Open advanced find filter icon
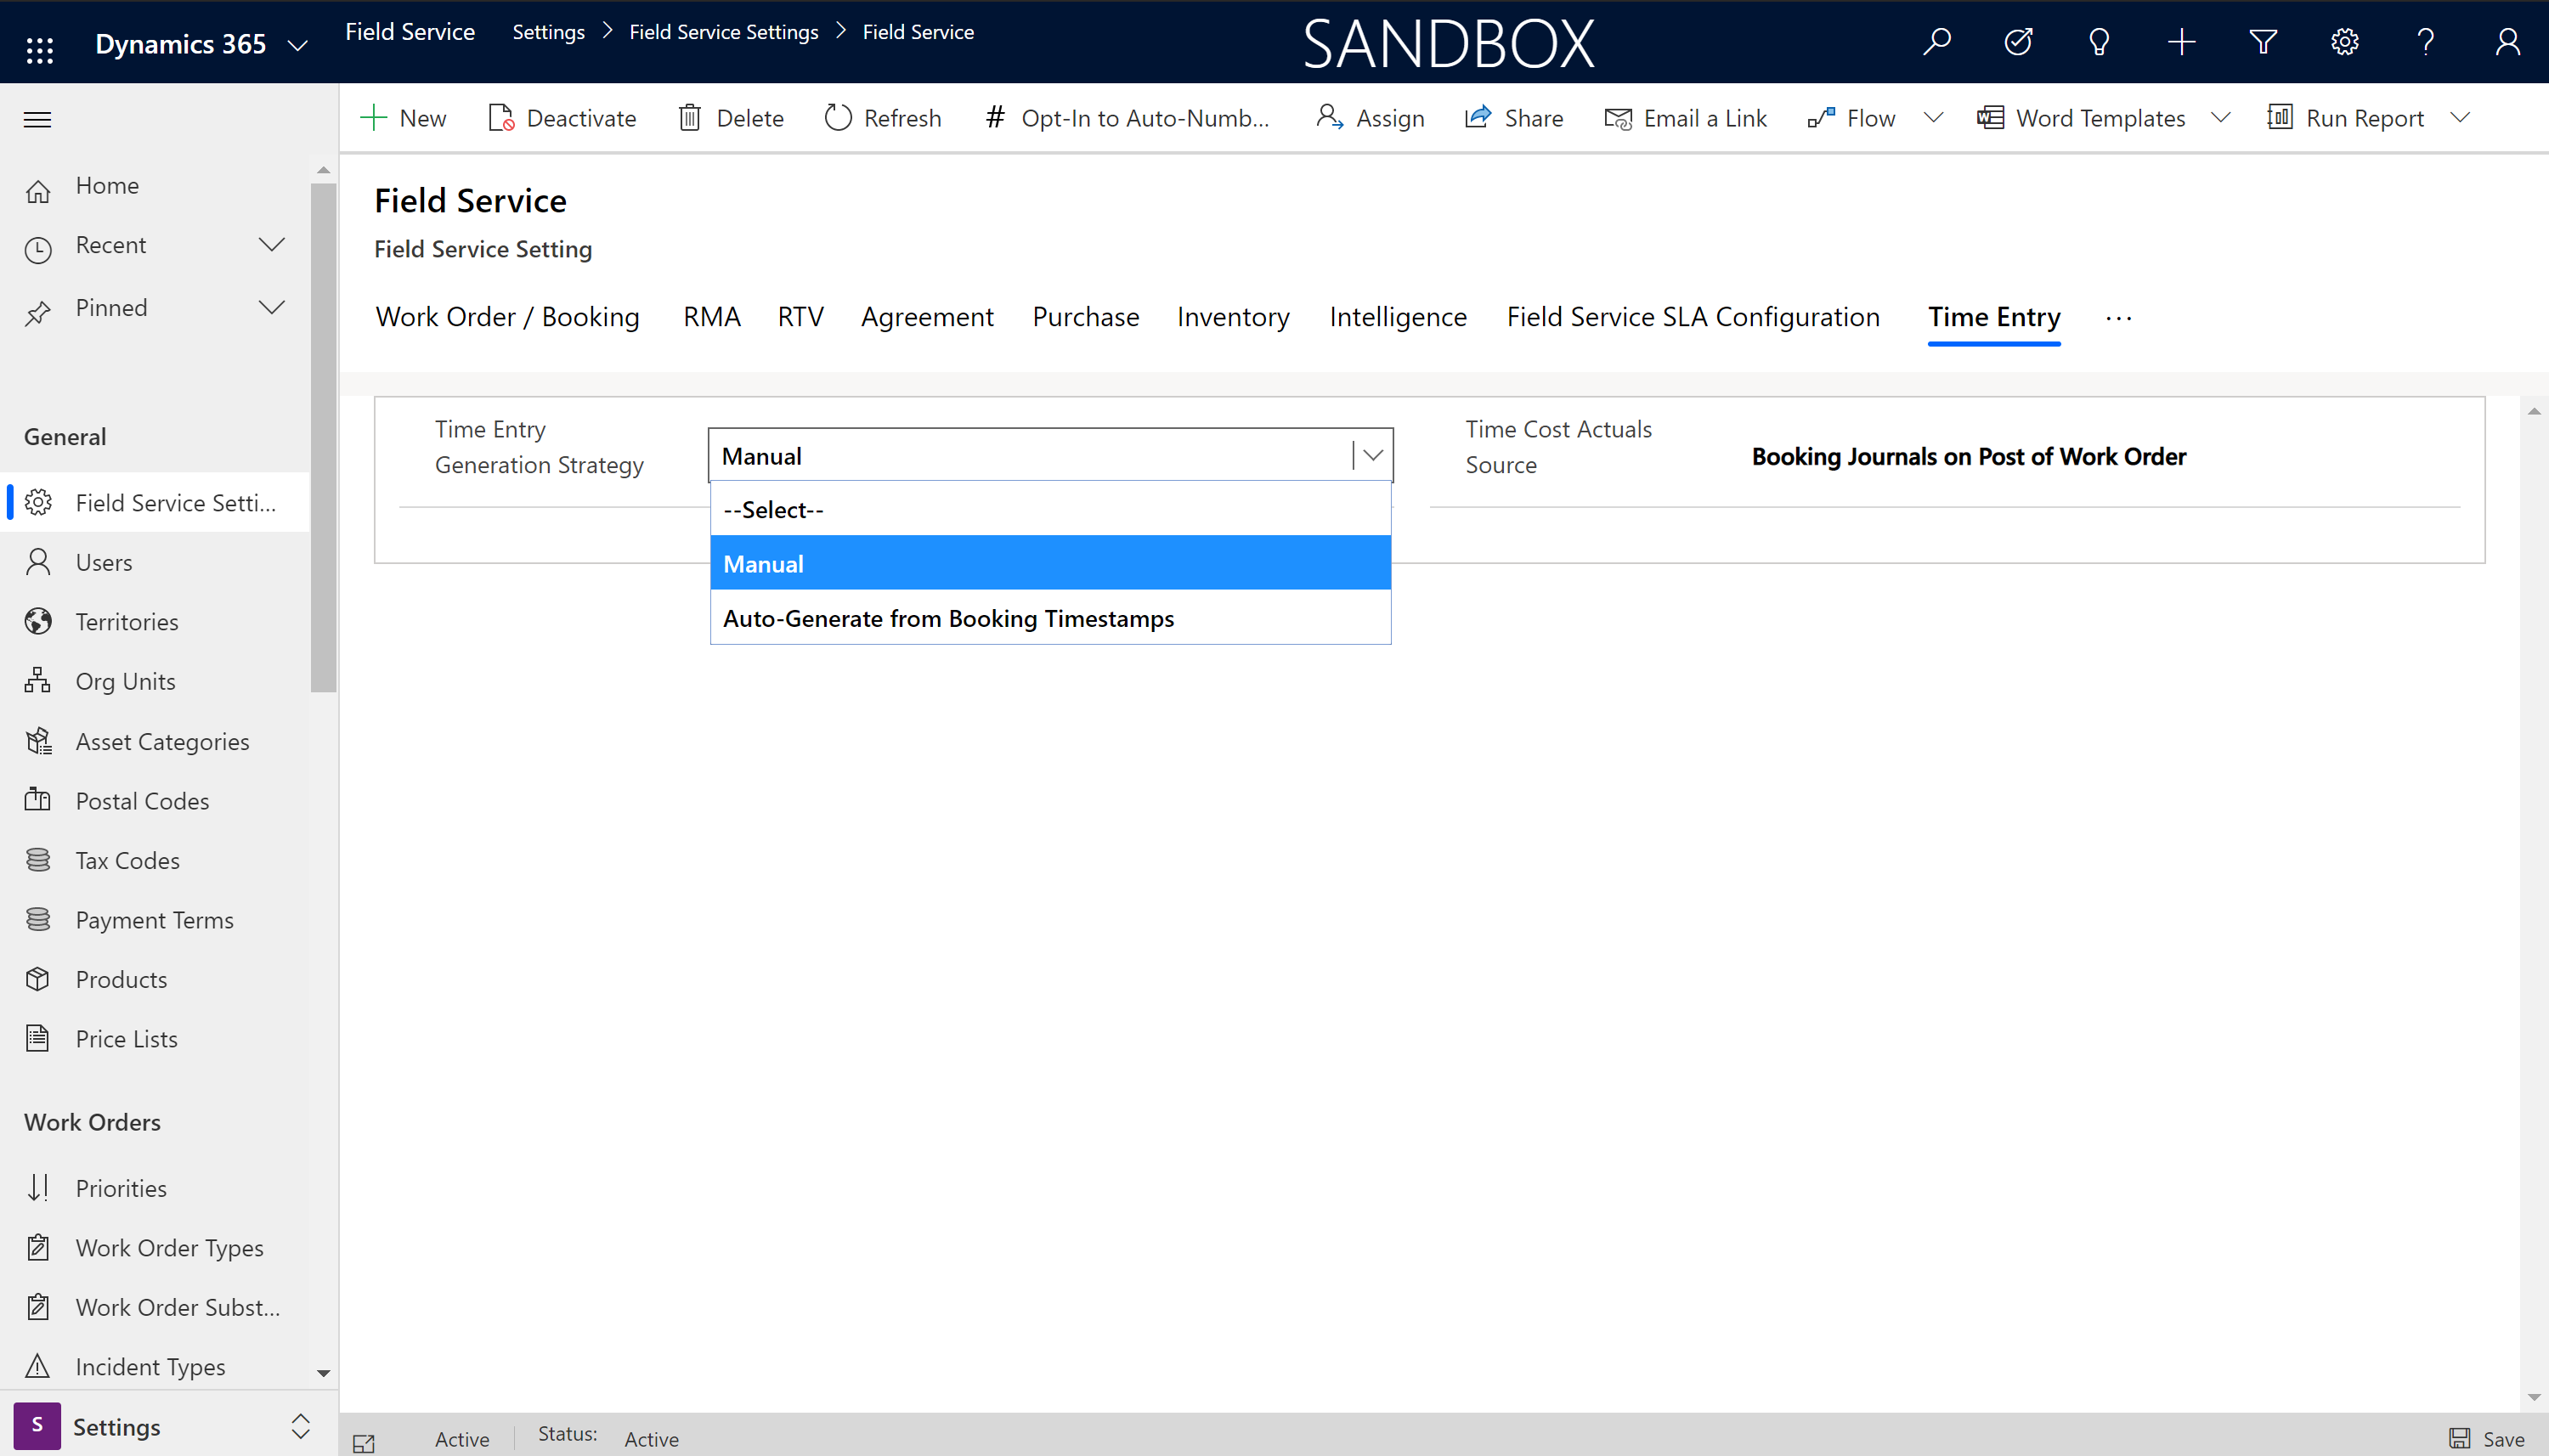 click(2263, 42)
